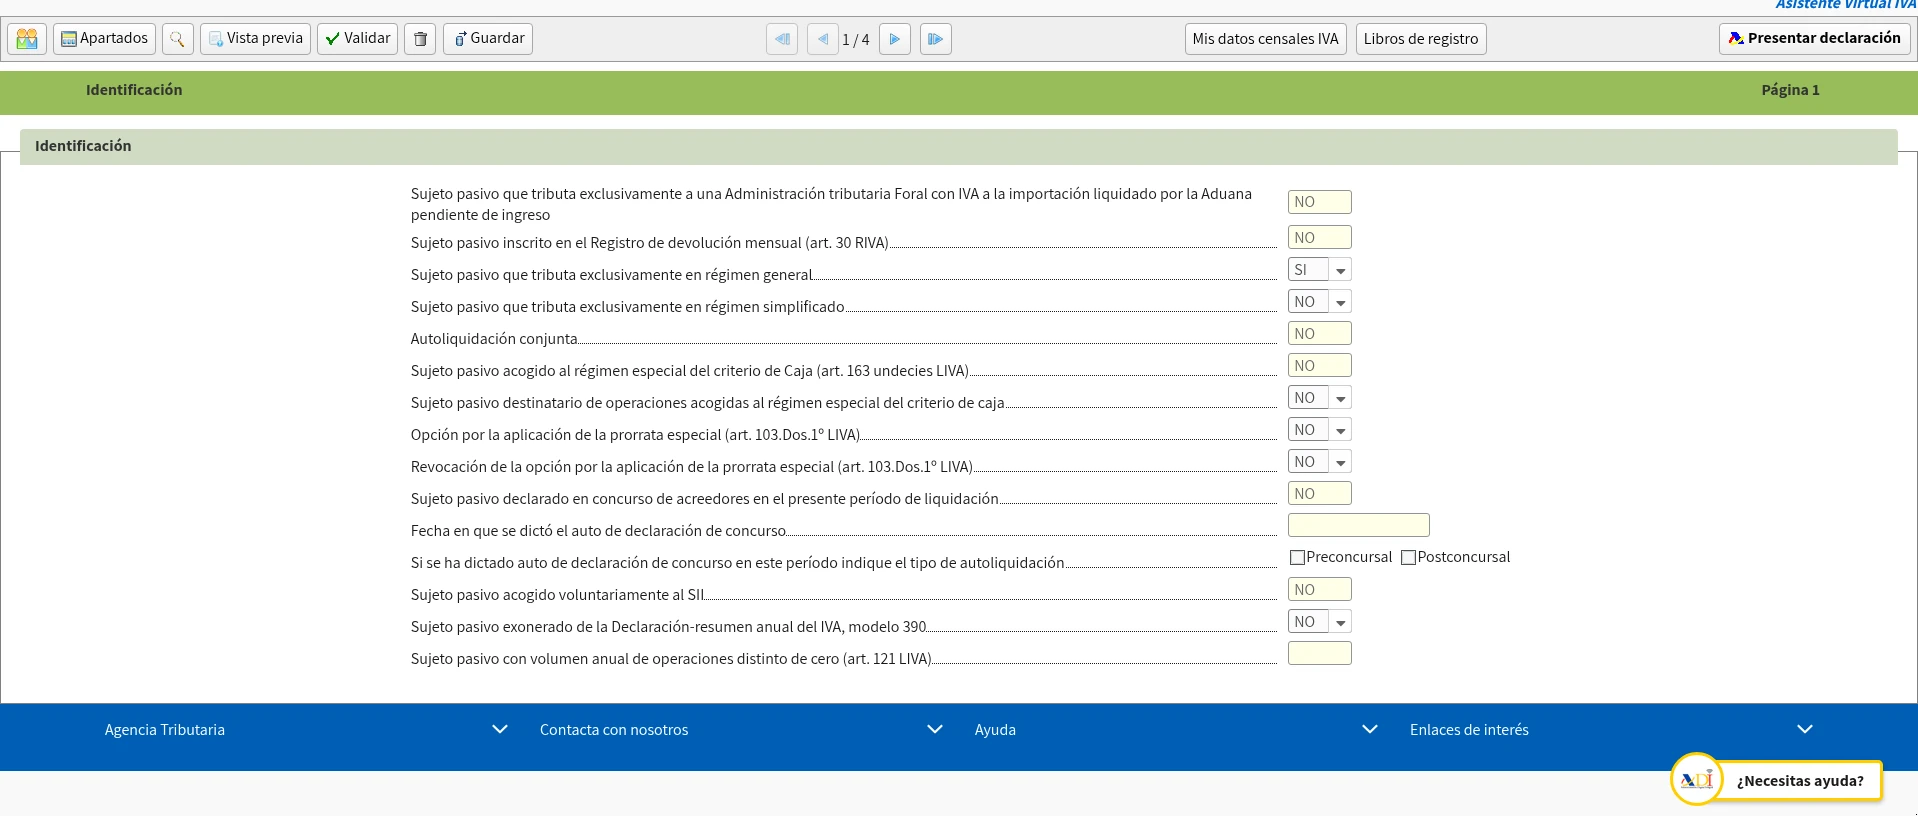Click the trash can delete icon
Image resolution: width=1918 pixels, height=816 pixels.
(x=420, y=39)
